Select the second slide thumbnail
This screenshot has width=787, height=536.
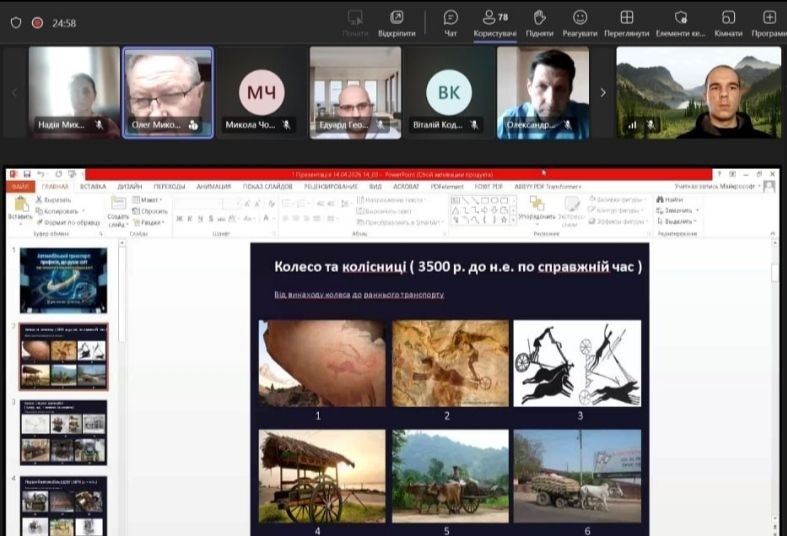click(x=63, y=357)
